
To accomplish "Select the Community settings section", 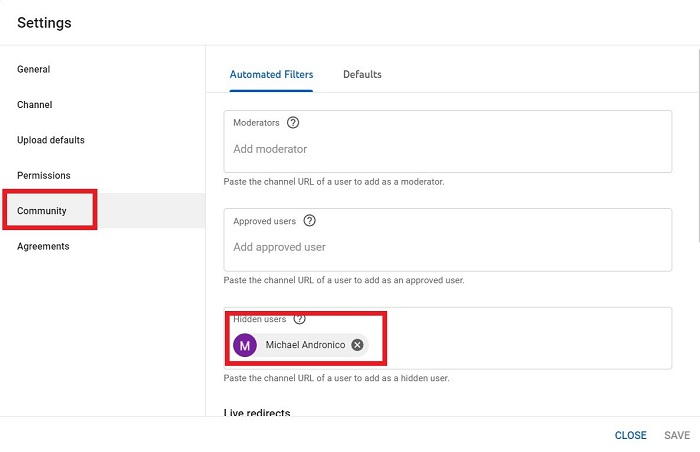I will [x=42, y=211].
